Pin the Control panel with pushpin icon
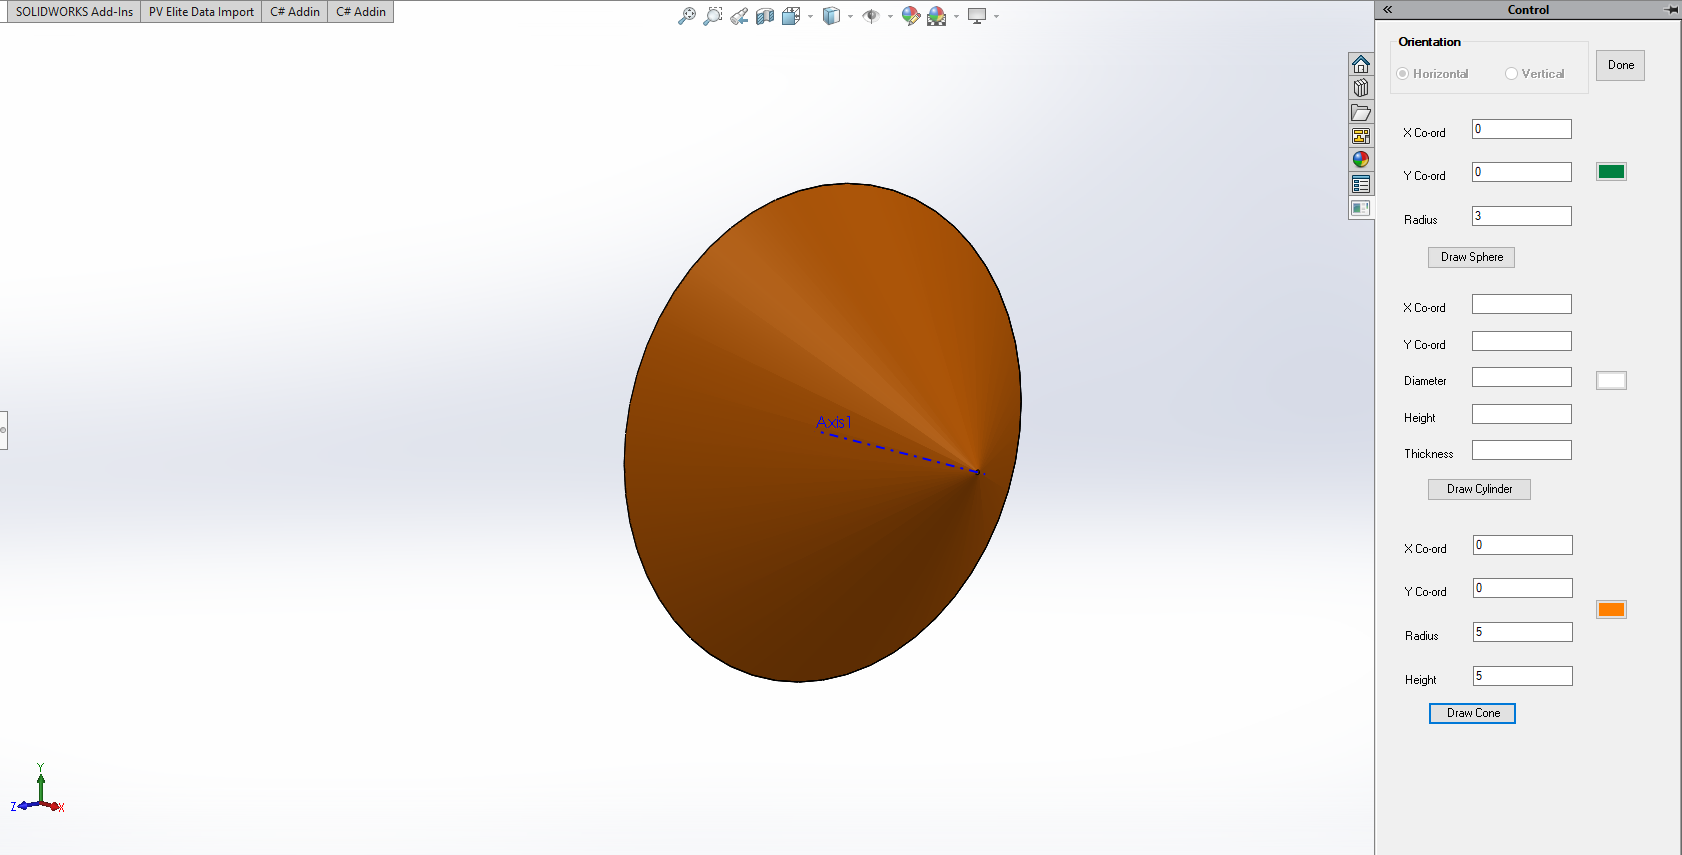Screen dimensions: 1682x855 (x=1671, y=10)
